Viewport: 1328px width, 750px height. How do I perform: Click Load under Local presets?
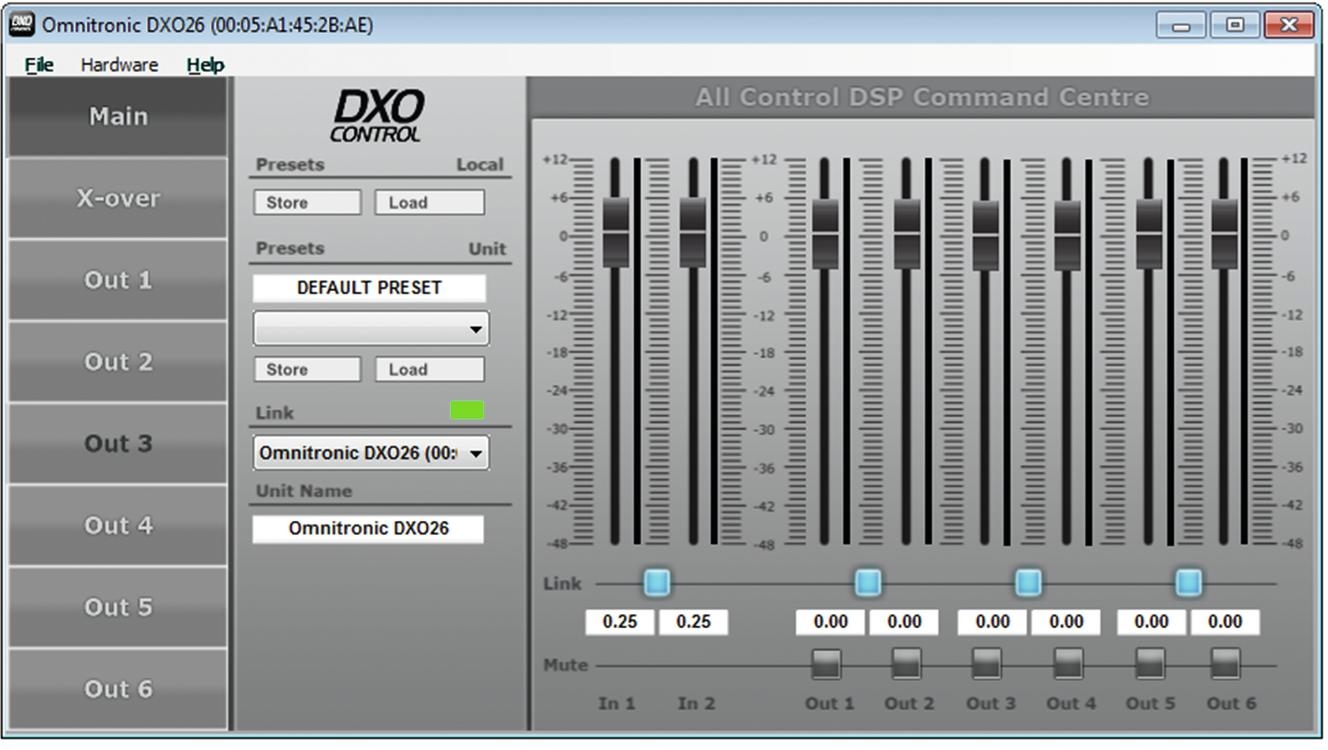(429, 202)
